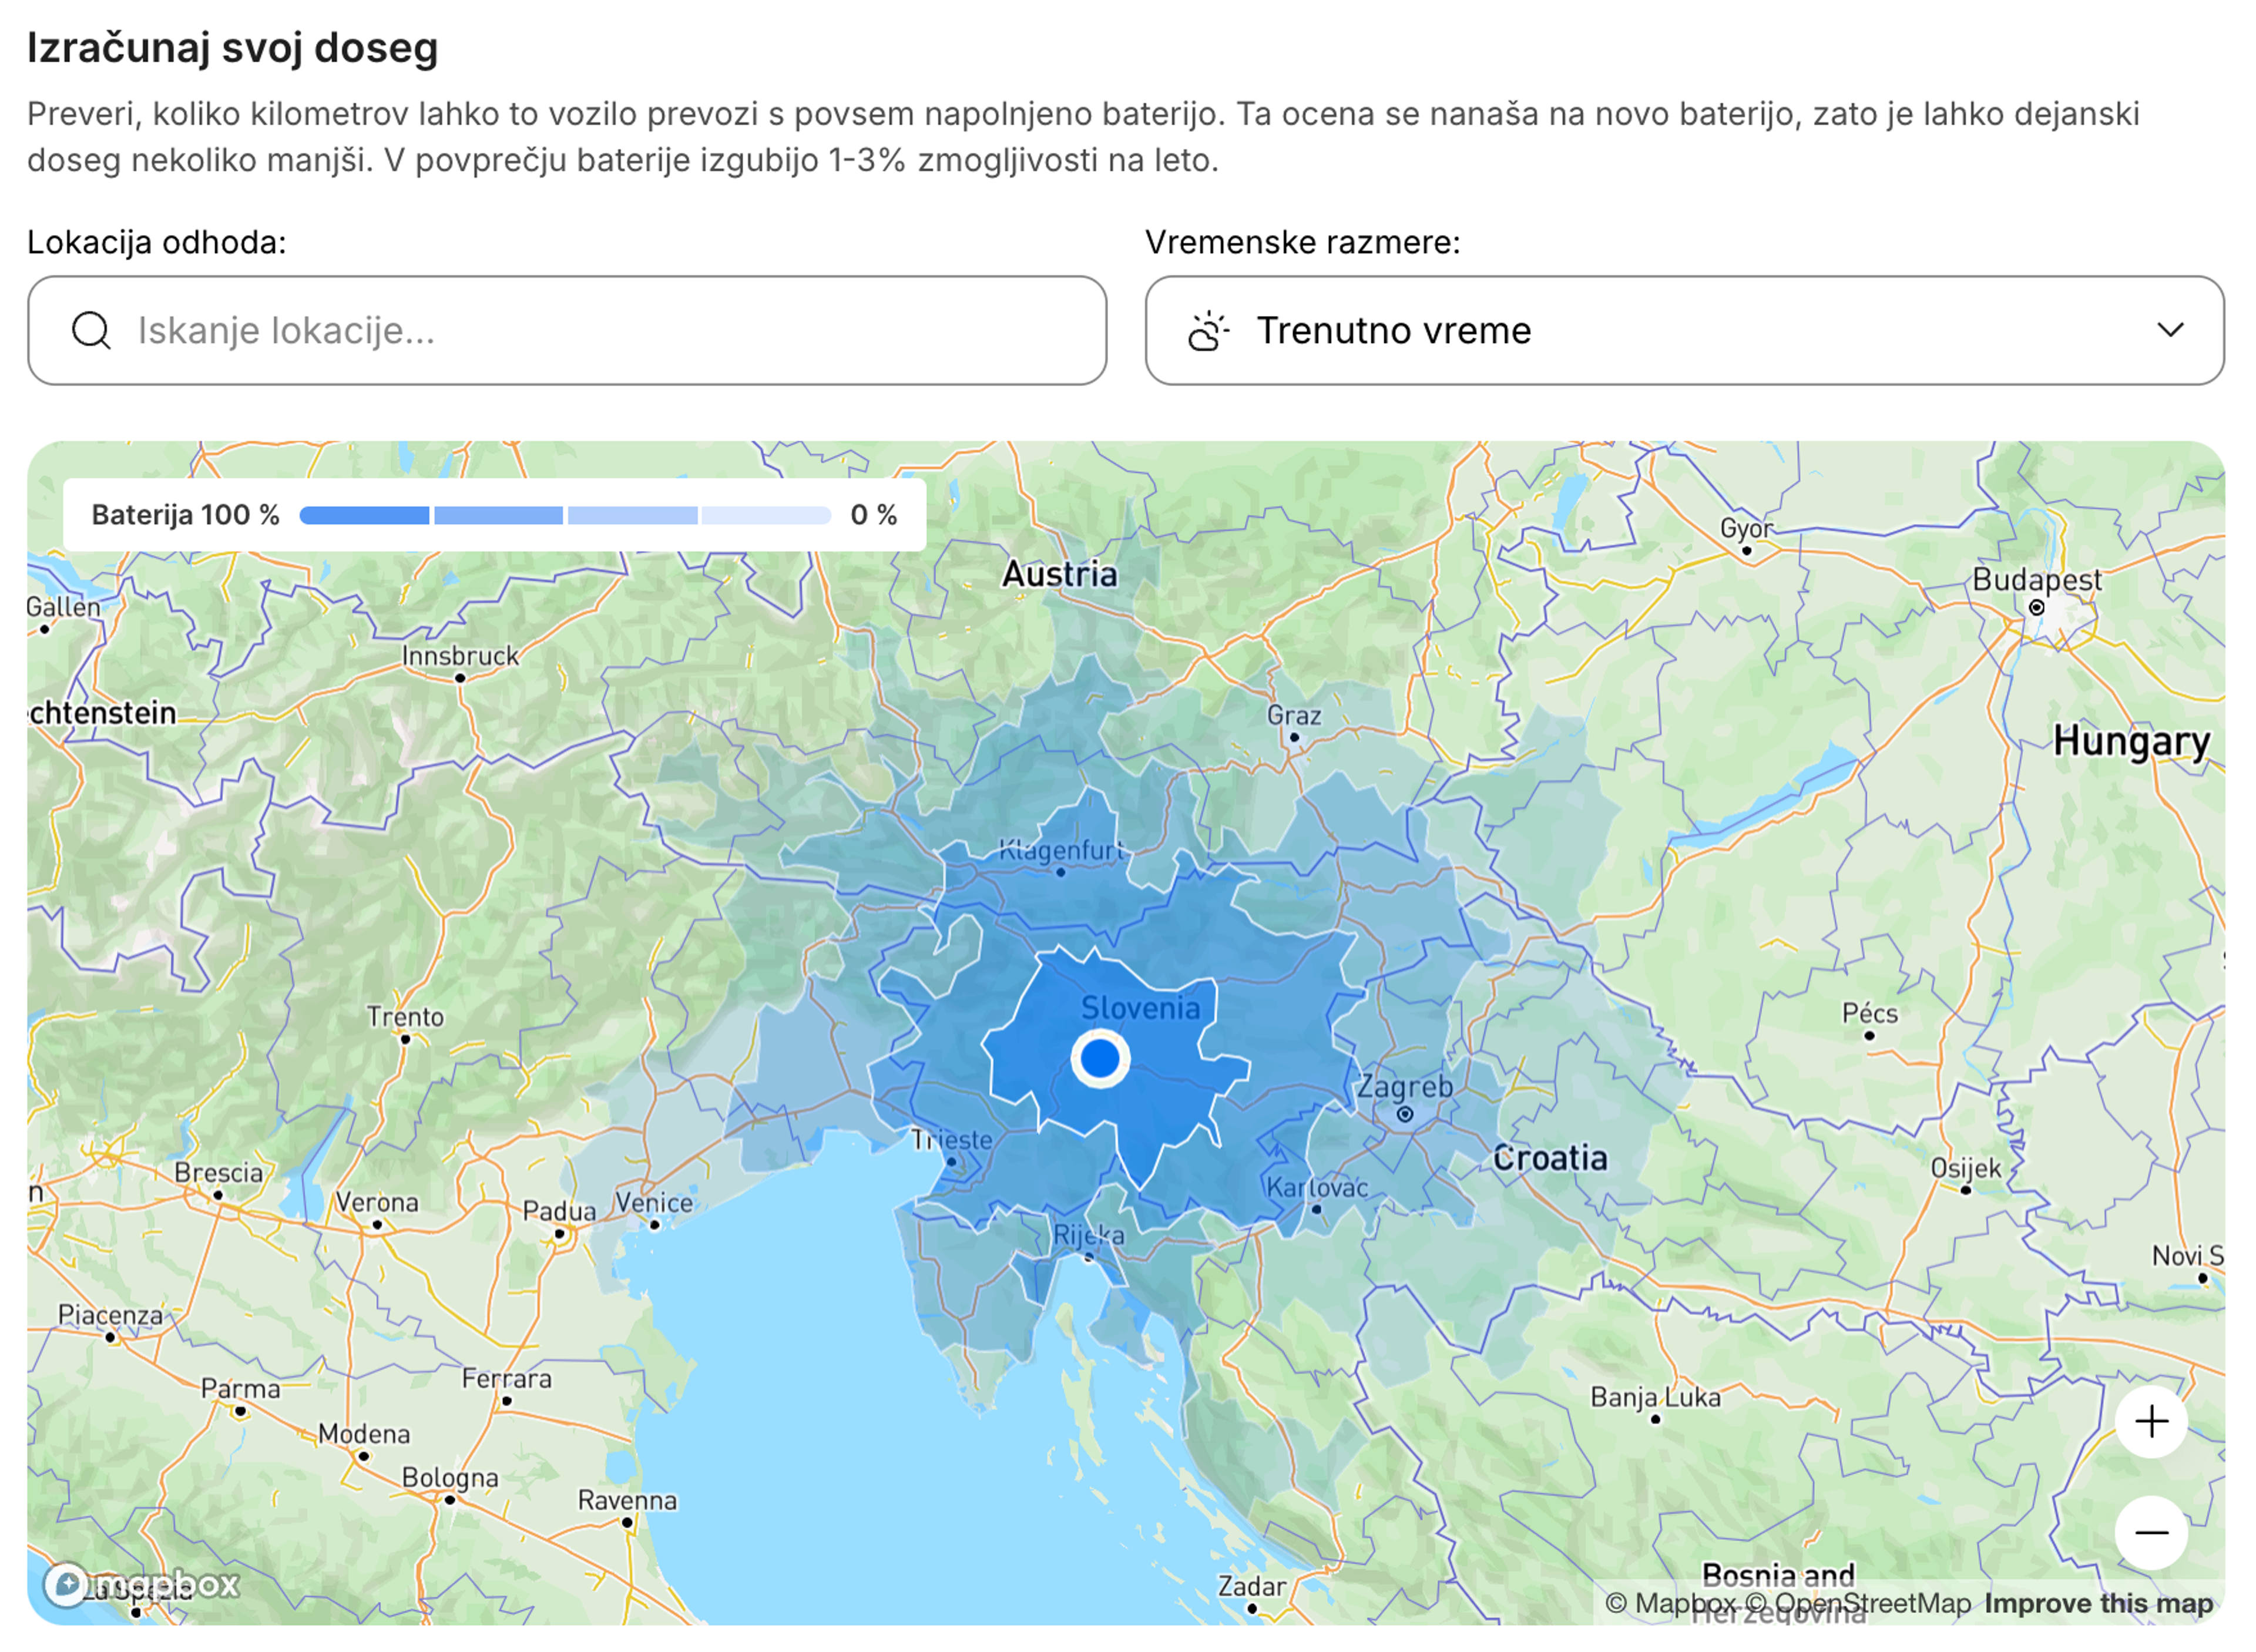Click the lightest battery legend segment
The image size is (2256, 1652).
click(x=766, y=516)
